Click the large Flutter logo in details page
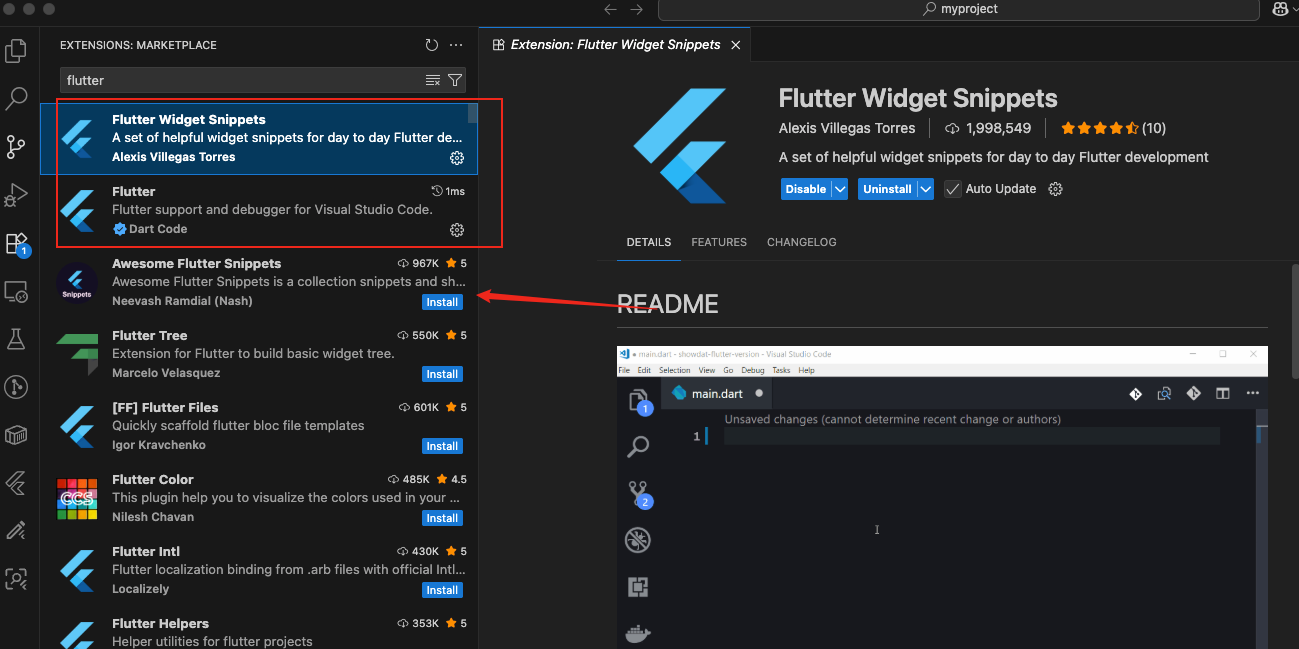The height and width of the screenshot is (649, 1299). pos(680,145)
